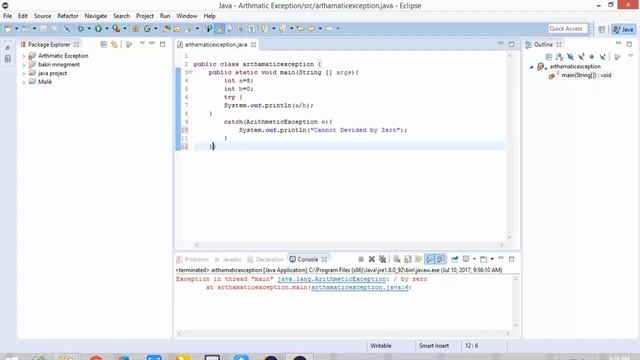Click java.lang.ArithmeticException link in console
This screenshot has width=640, height=360.
click(331, 279)
